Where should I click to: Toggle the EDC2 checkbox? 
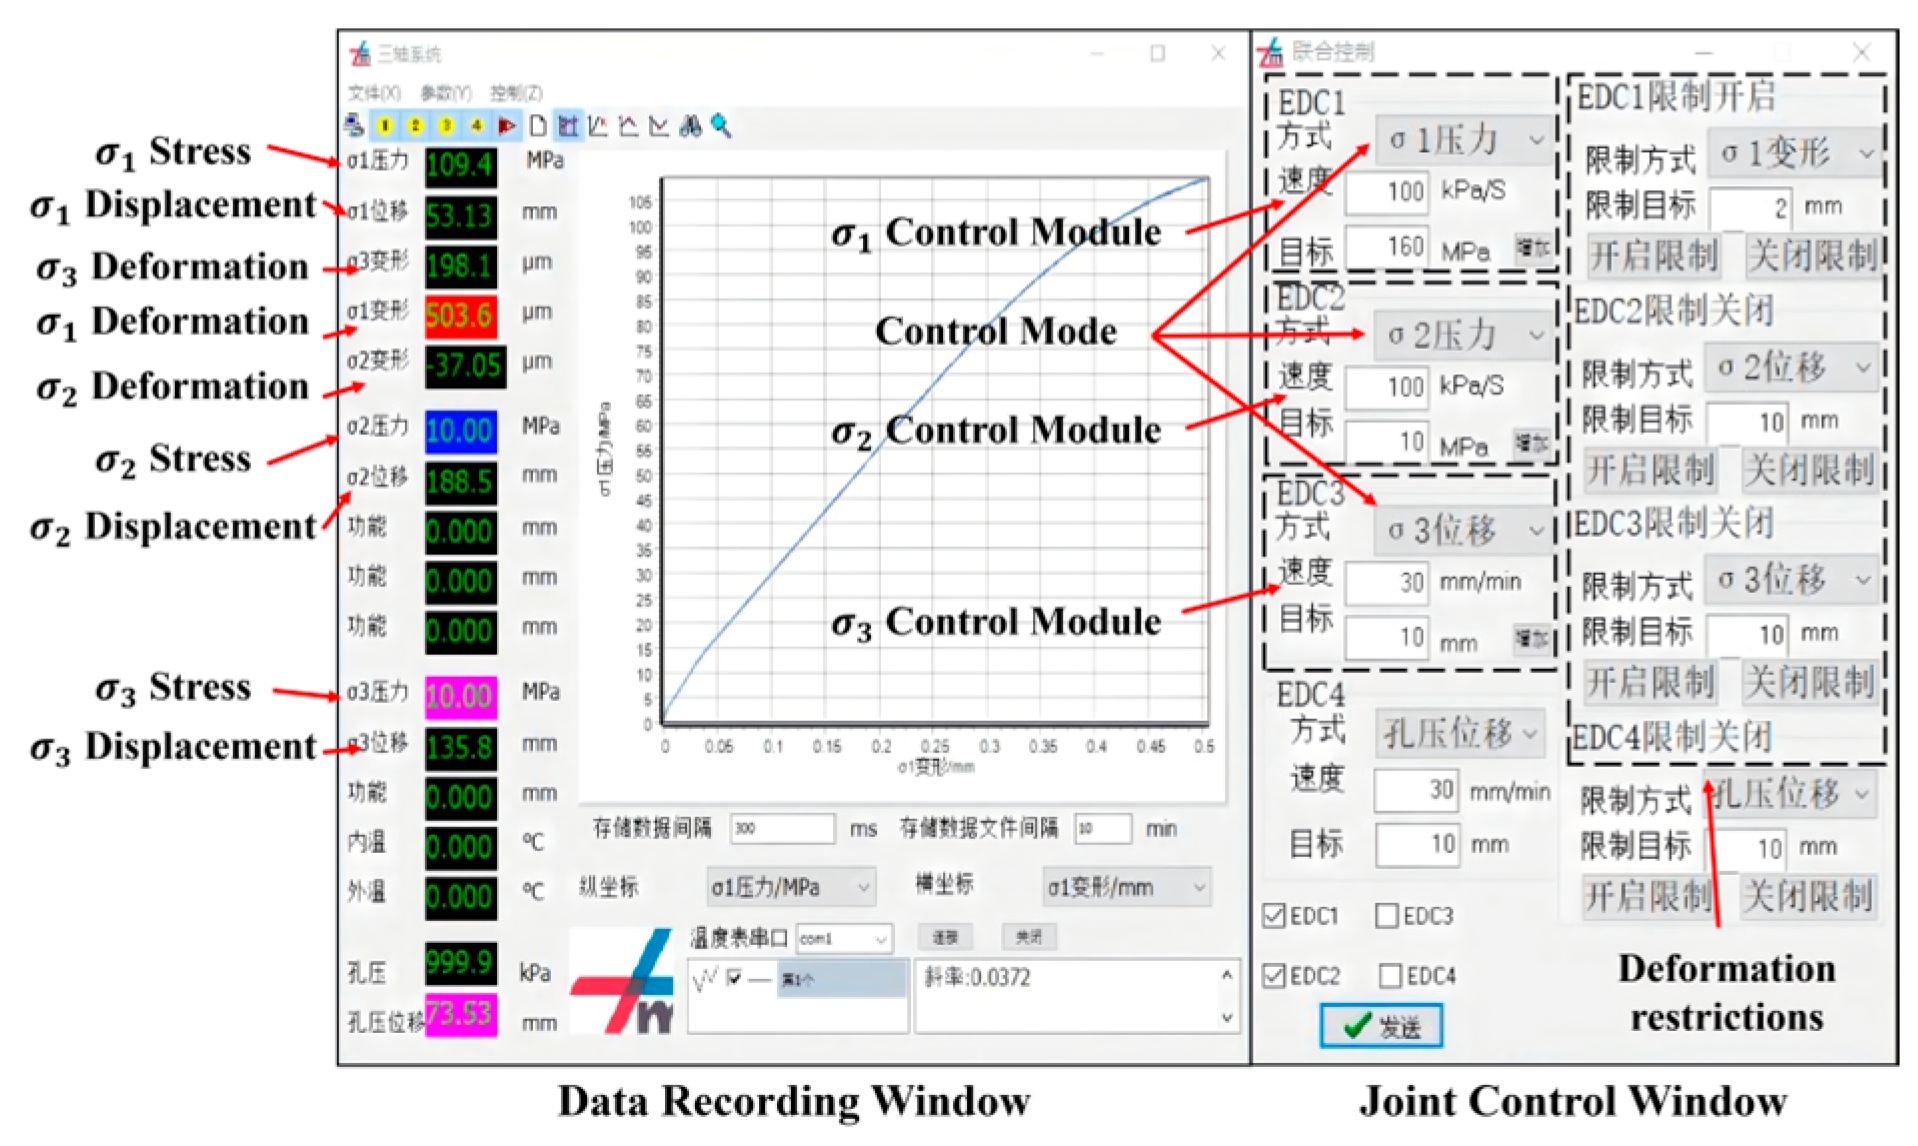coord(1274,975)
